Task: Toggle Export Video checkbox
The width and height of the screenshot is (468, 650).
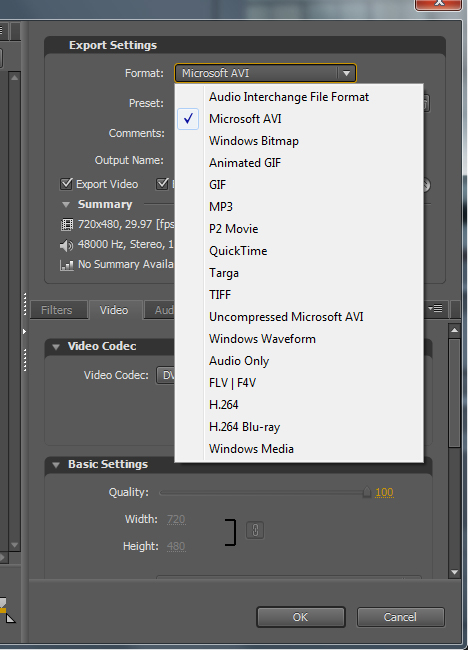Action: (66, 184)
